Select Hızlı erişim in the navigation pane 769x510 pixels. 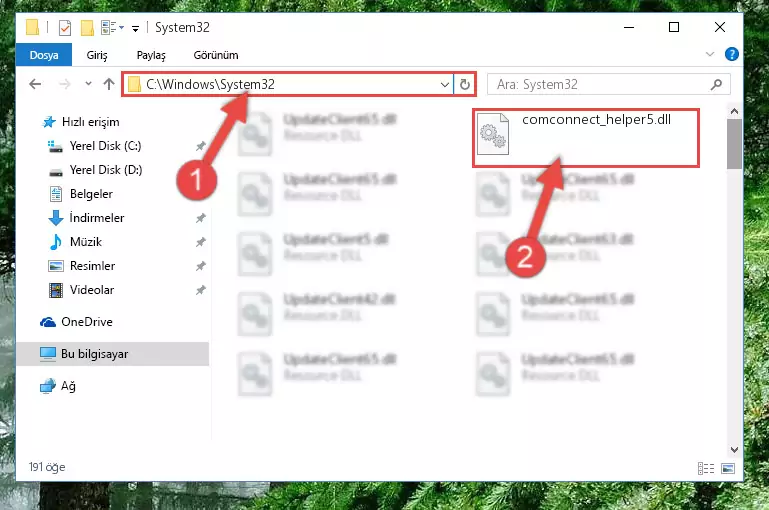(x=90, y=122)
